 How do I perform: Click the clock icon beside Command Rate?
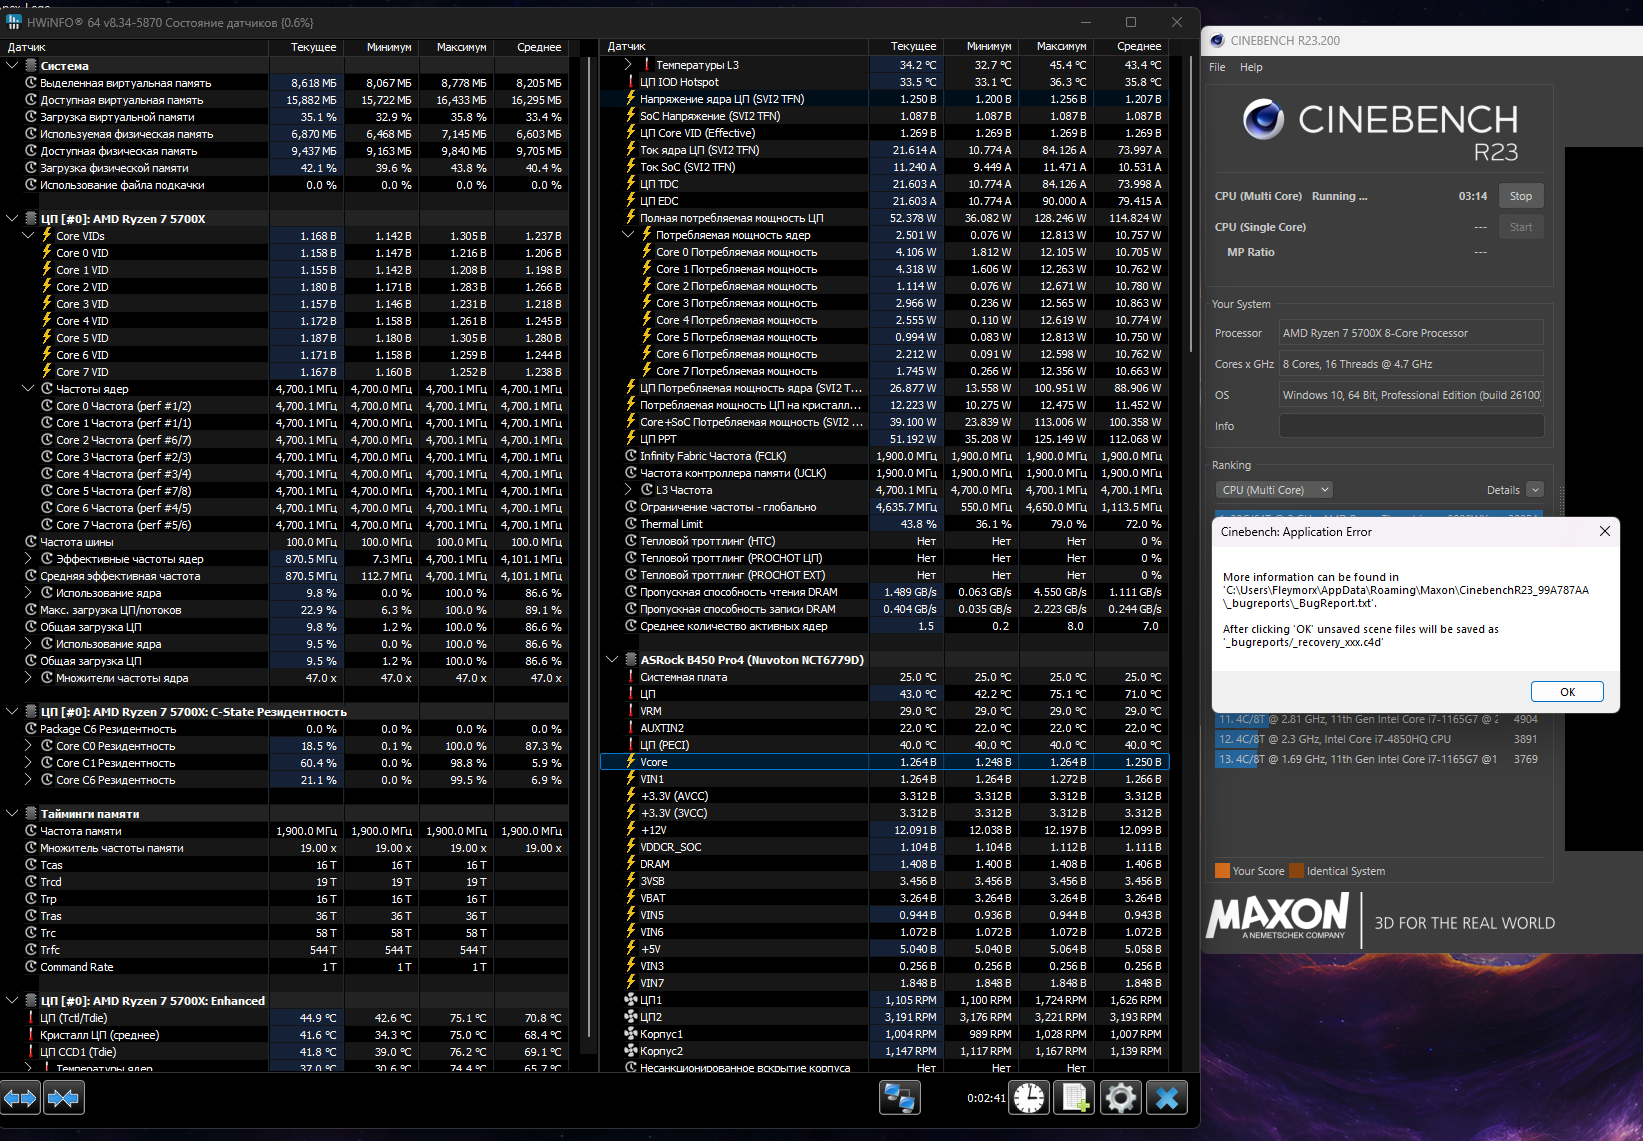pyautogui.click(x=31, y=967)
